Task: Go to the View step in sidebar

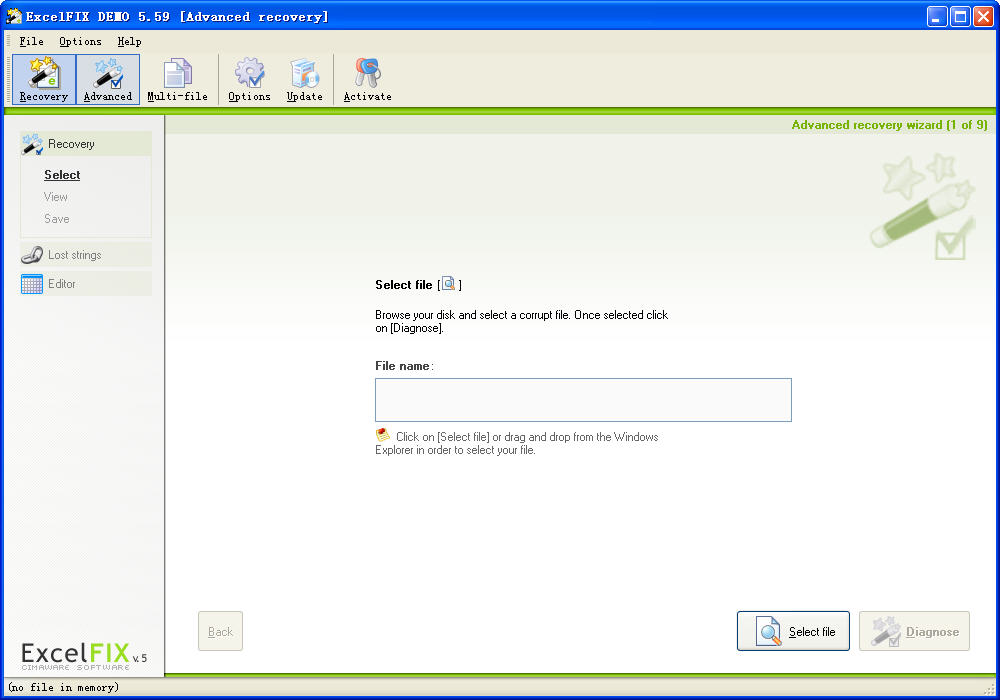Action: (x=56, y=197)
